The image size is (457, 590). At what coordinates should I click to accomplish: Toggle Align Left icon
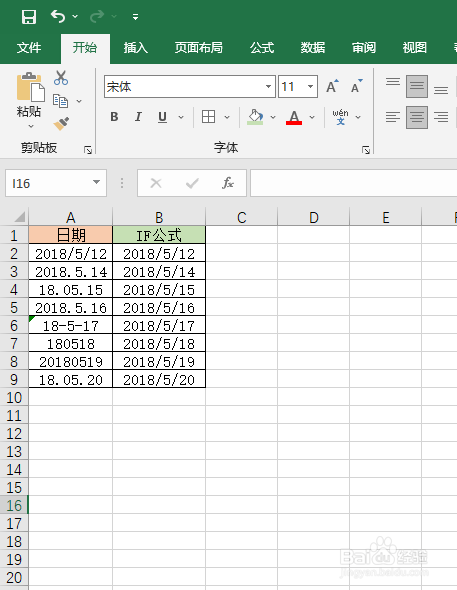(x=393, y=117)
